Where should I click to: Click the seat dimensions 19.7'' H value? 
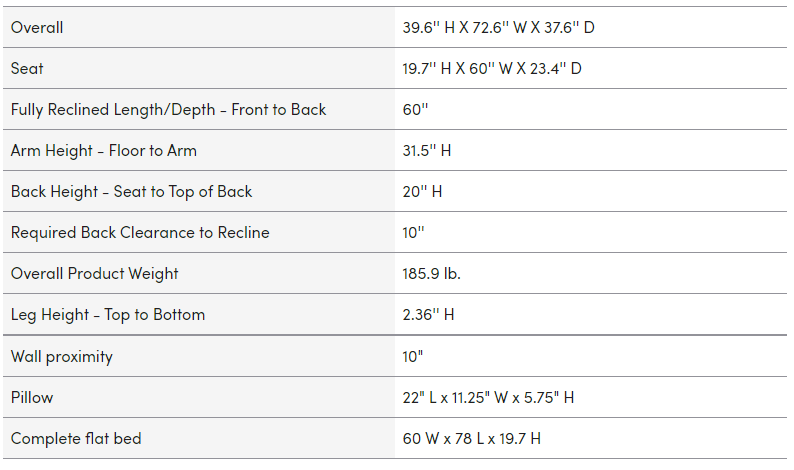coord(491,69)
